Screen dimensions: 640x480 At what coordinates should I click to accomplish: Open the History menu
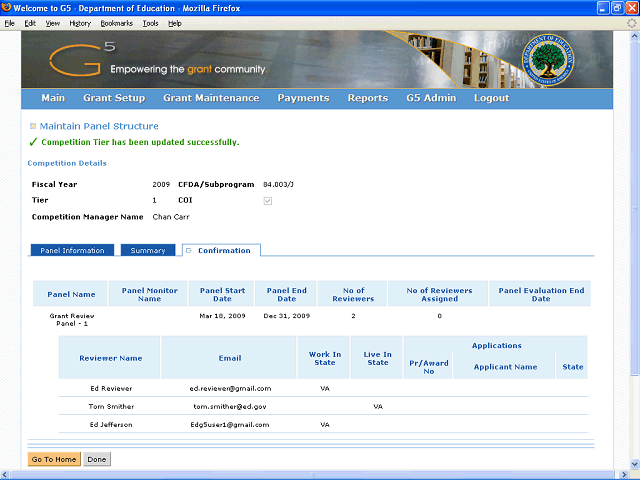pos(80,22)
